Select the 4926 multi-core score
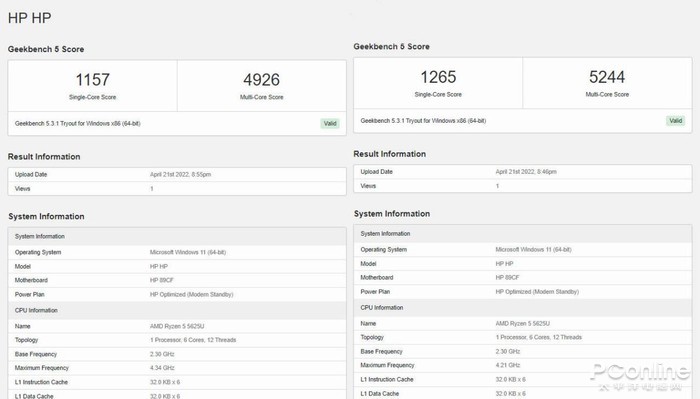 tap(261, 80)
